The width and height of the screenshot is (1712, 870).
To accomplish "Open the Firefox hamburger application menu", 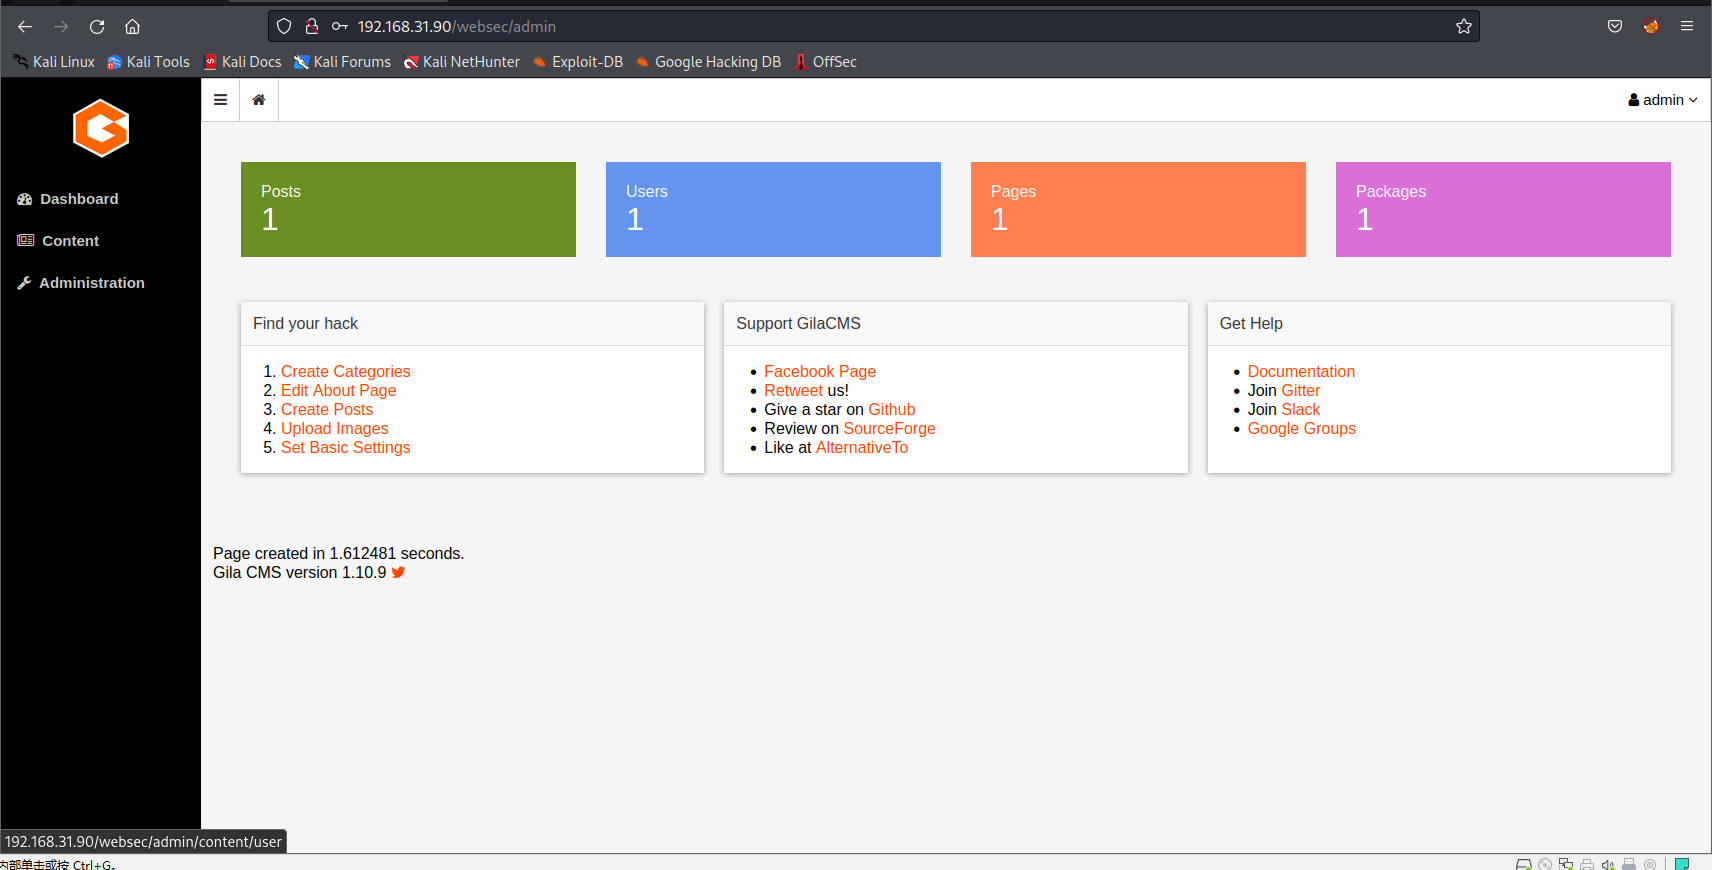I will pyautogui.click(x=1687, y=27).
